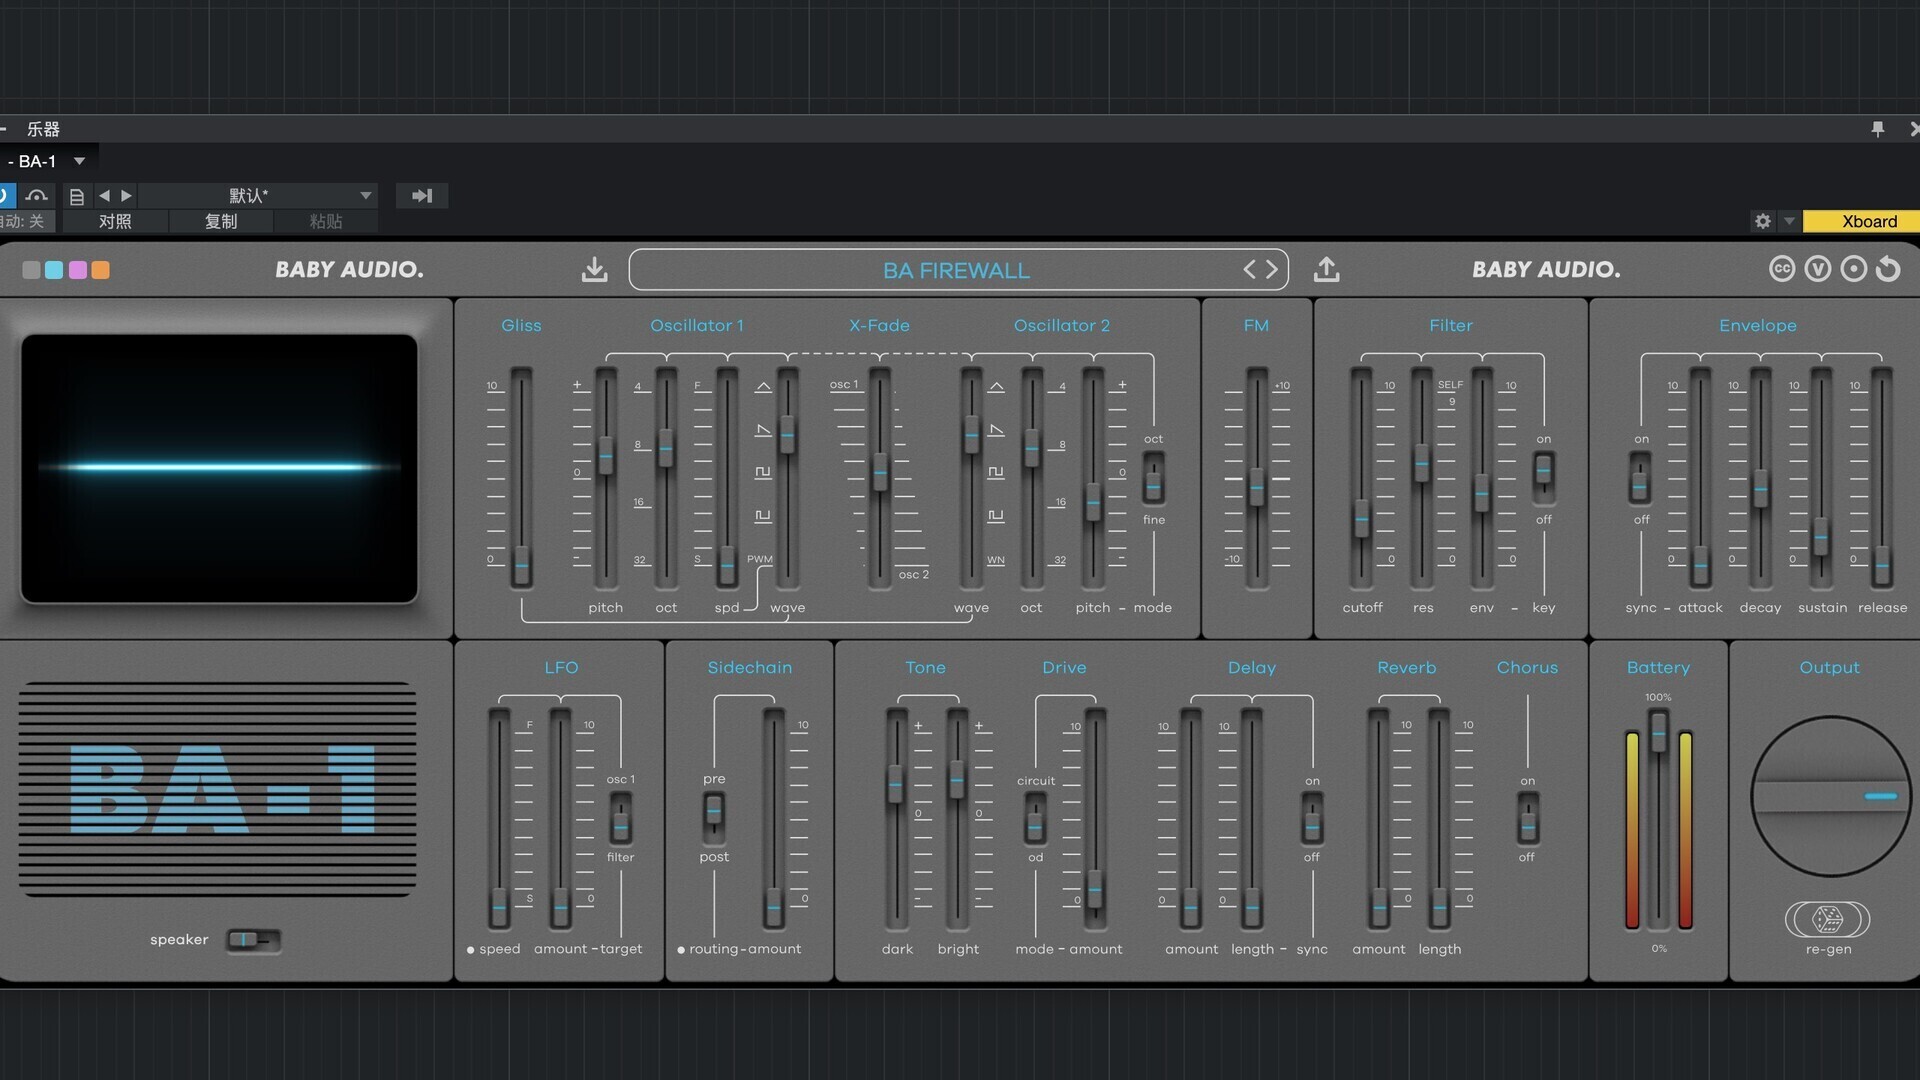Click the Filter cutoff slider

point(1361,478)
